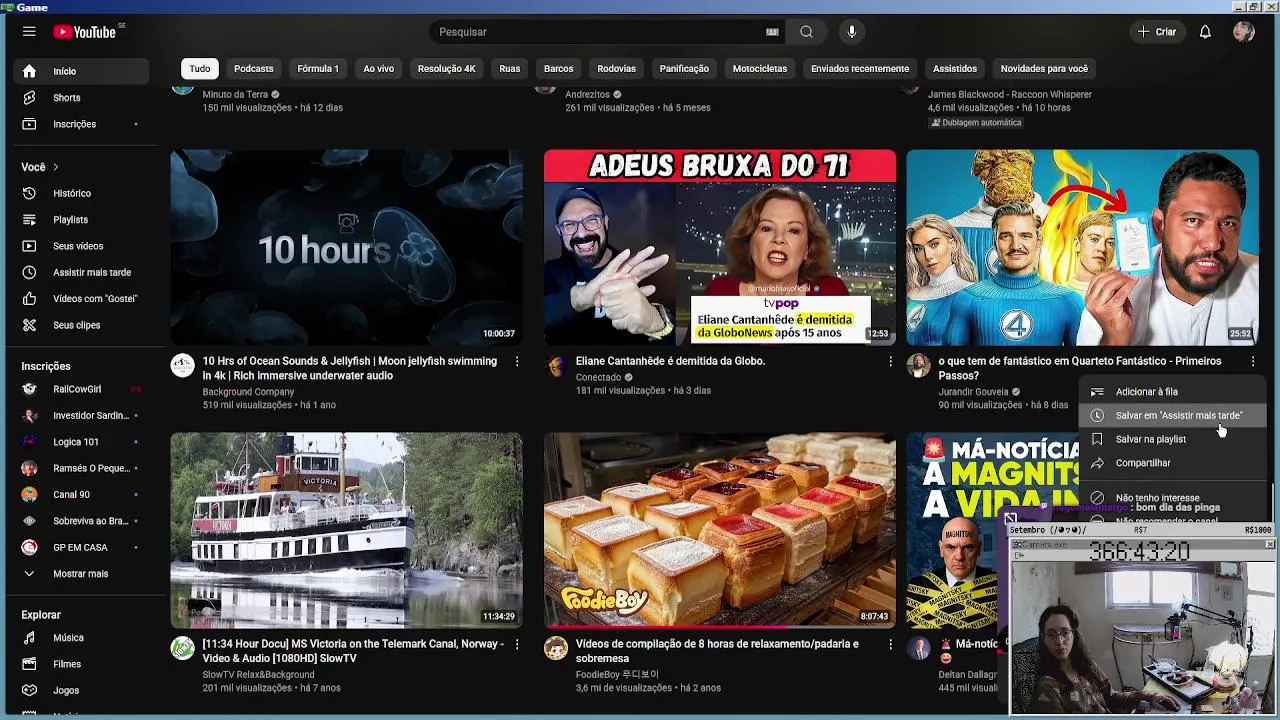Select the Motocicletas filter chip

click(760, 69)
